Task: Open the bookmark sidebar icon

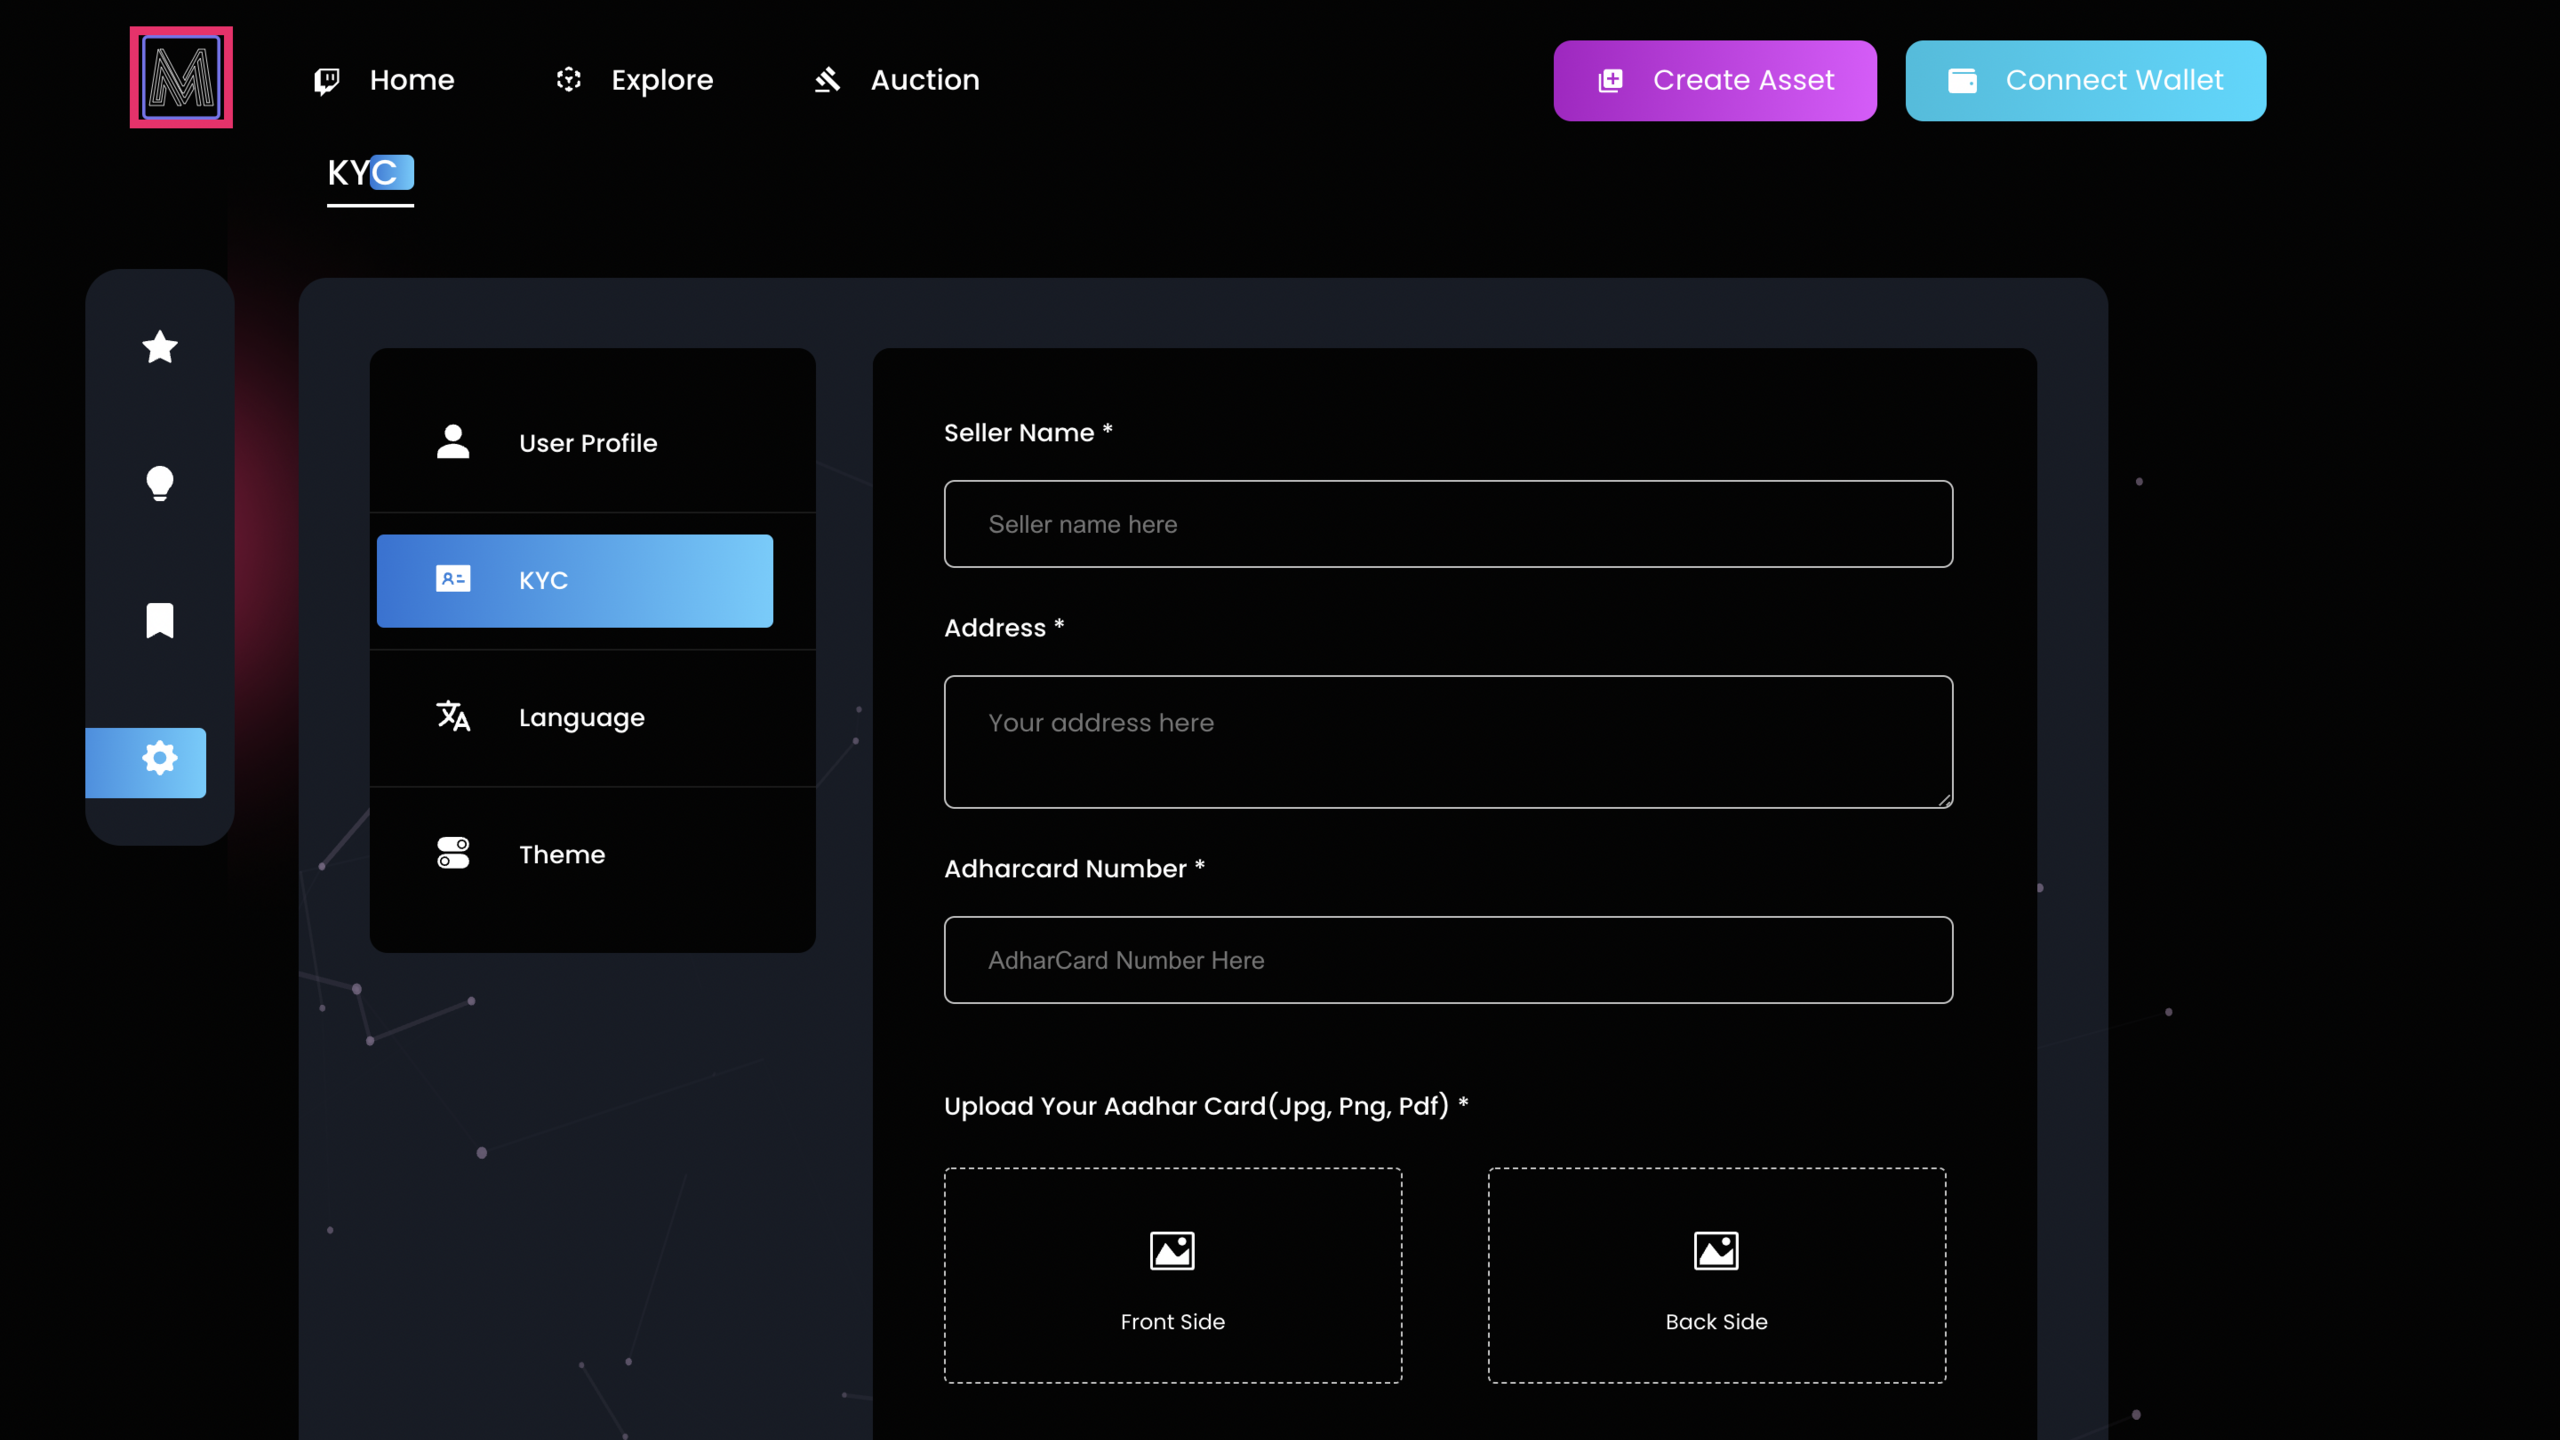Action: (160, 620)
